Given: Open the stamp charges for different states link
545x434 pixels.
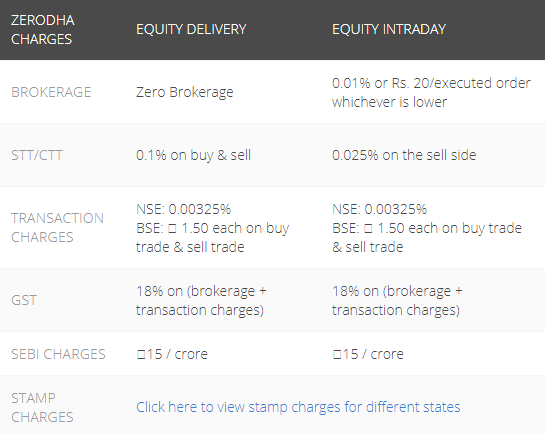Looking at the screenshot, I should [298, 407].
